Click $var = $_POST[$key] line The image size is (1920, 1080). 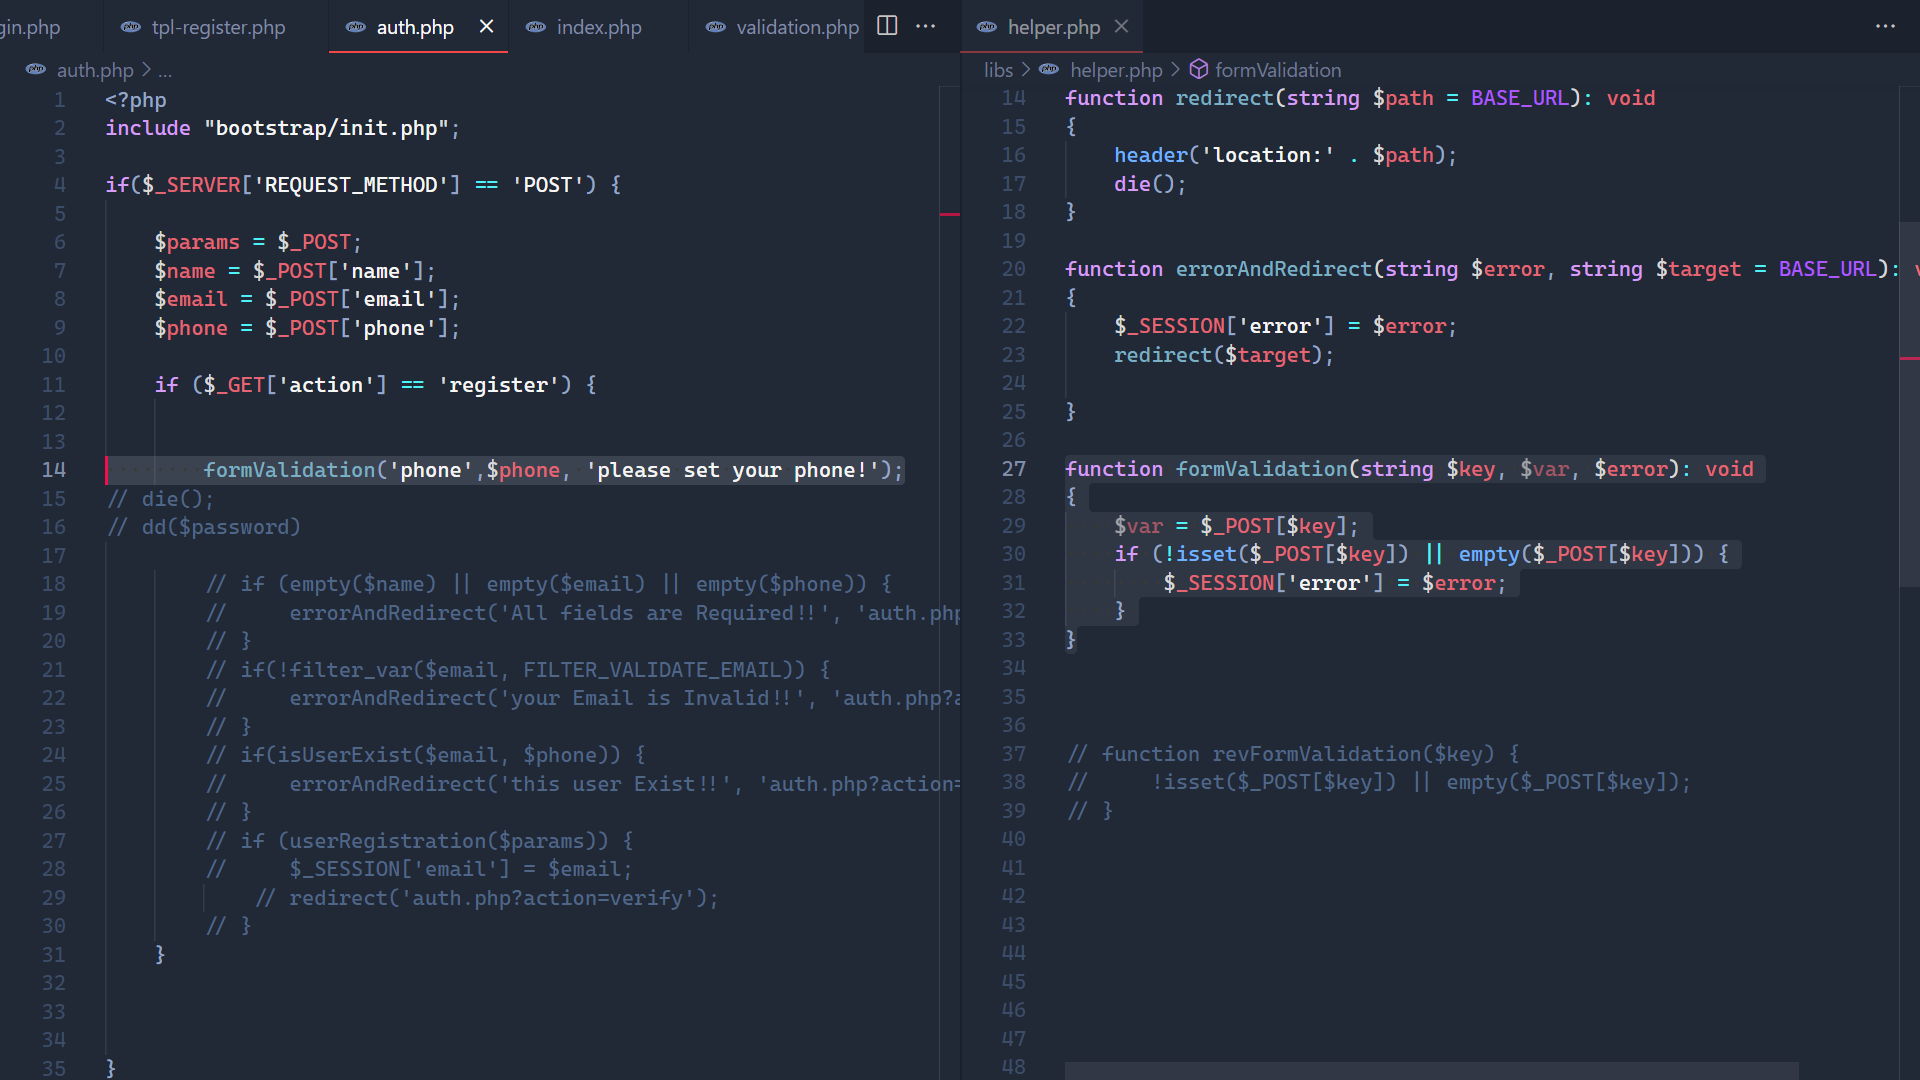1236,526
